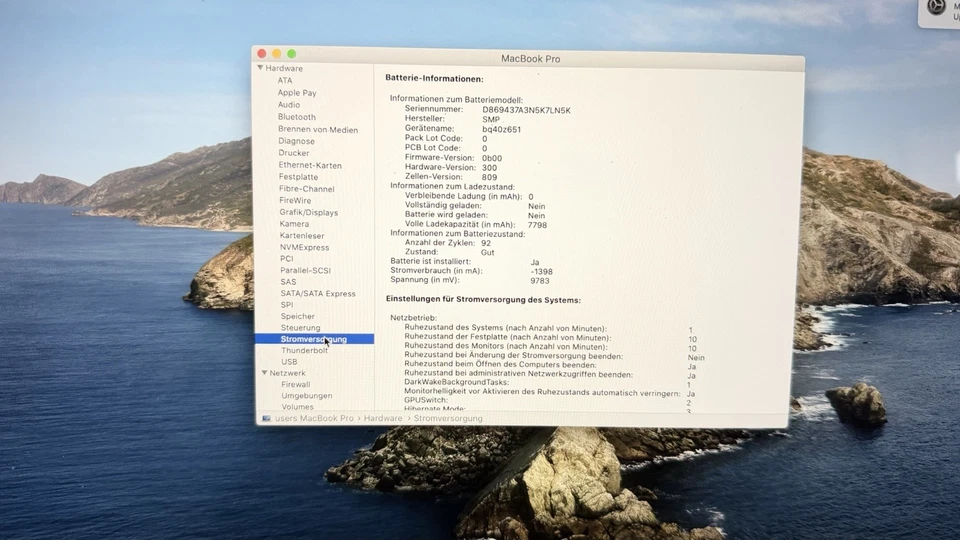
Task: Click Stromverbrauch value -1398
Action: (x=541, y=271)
